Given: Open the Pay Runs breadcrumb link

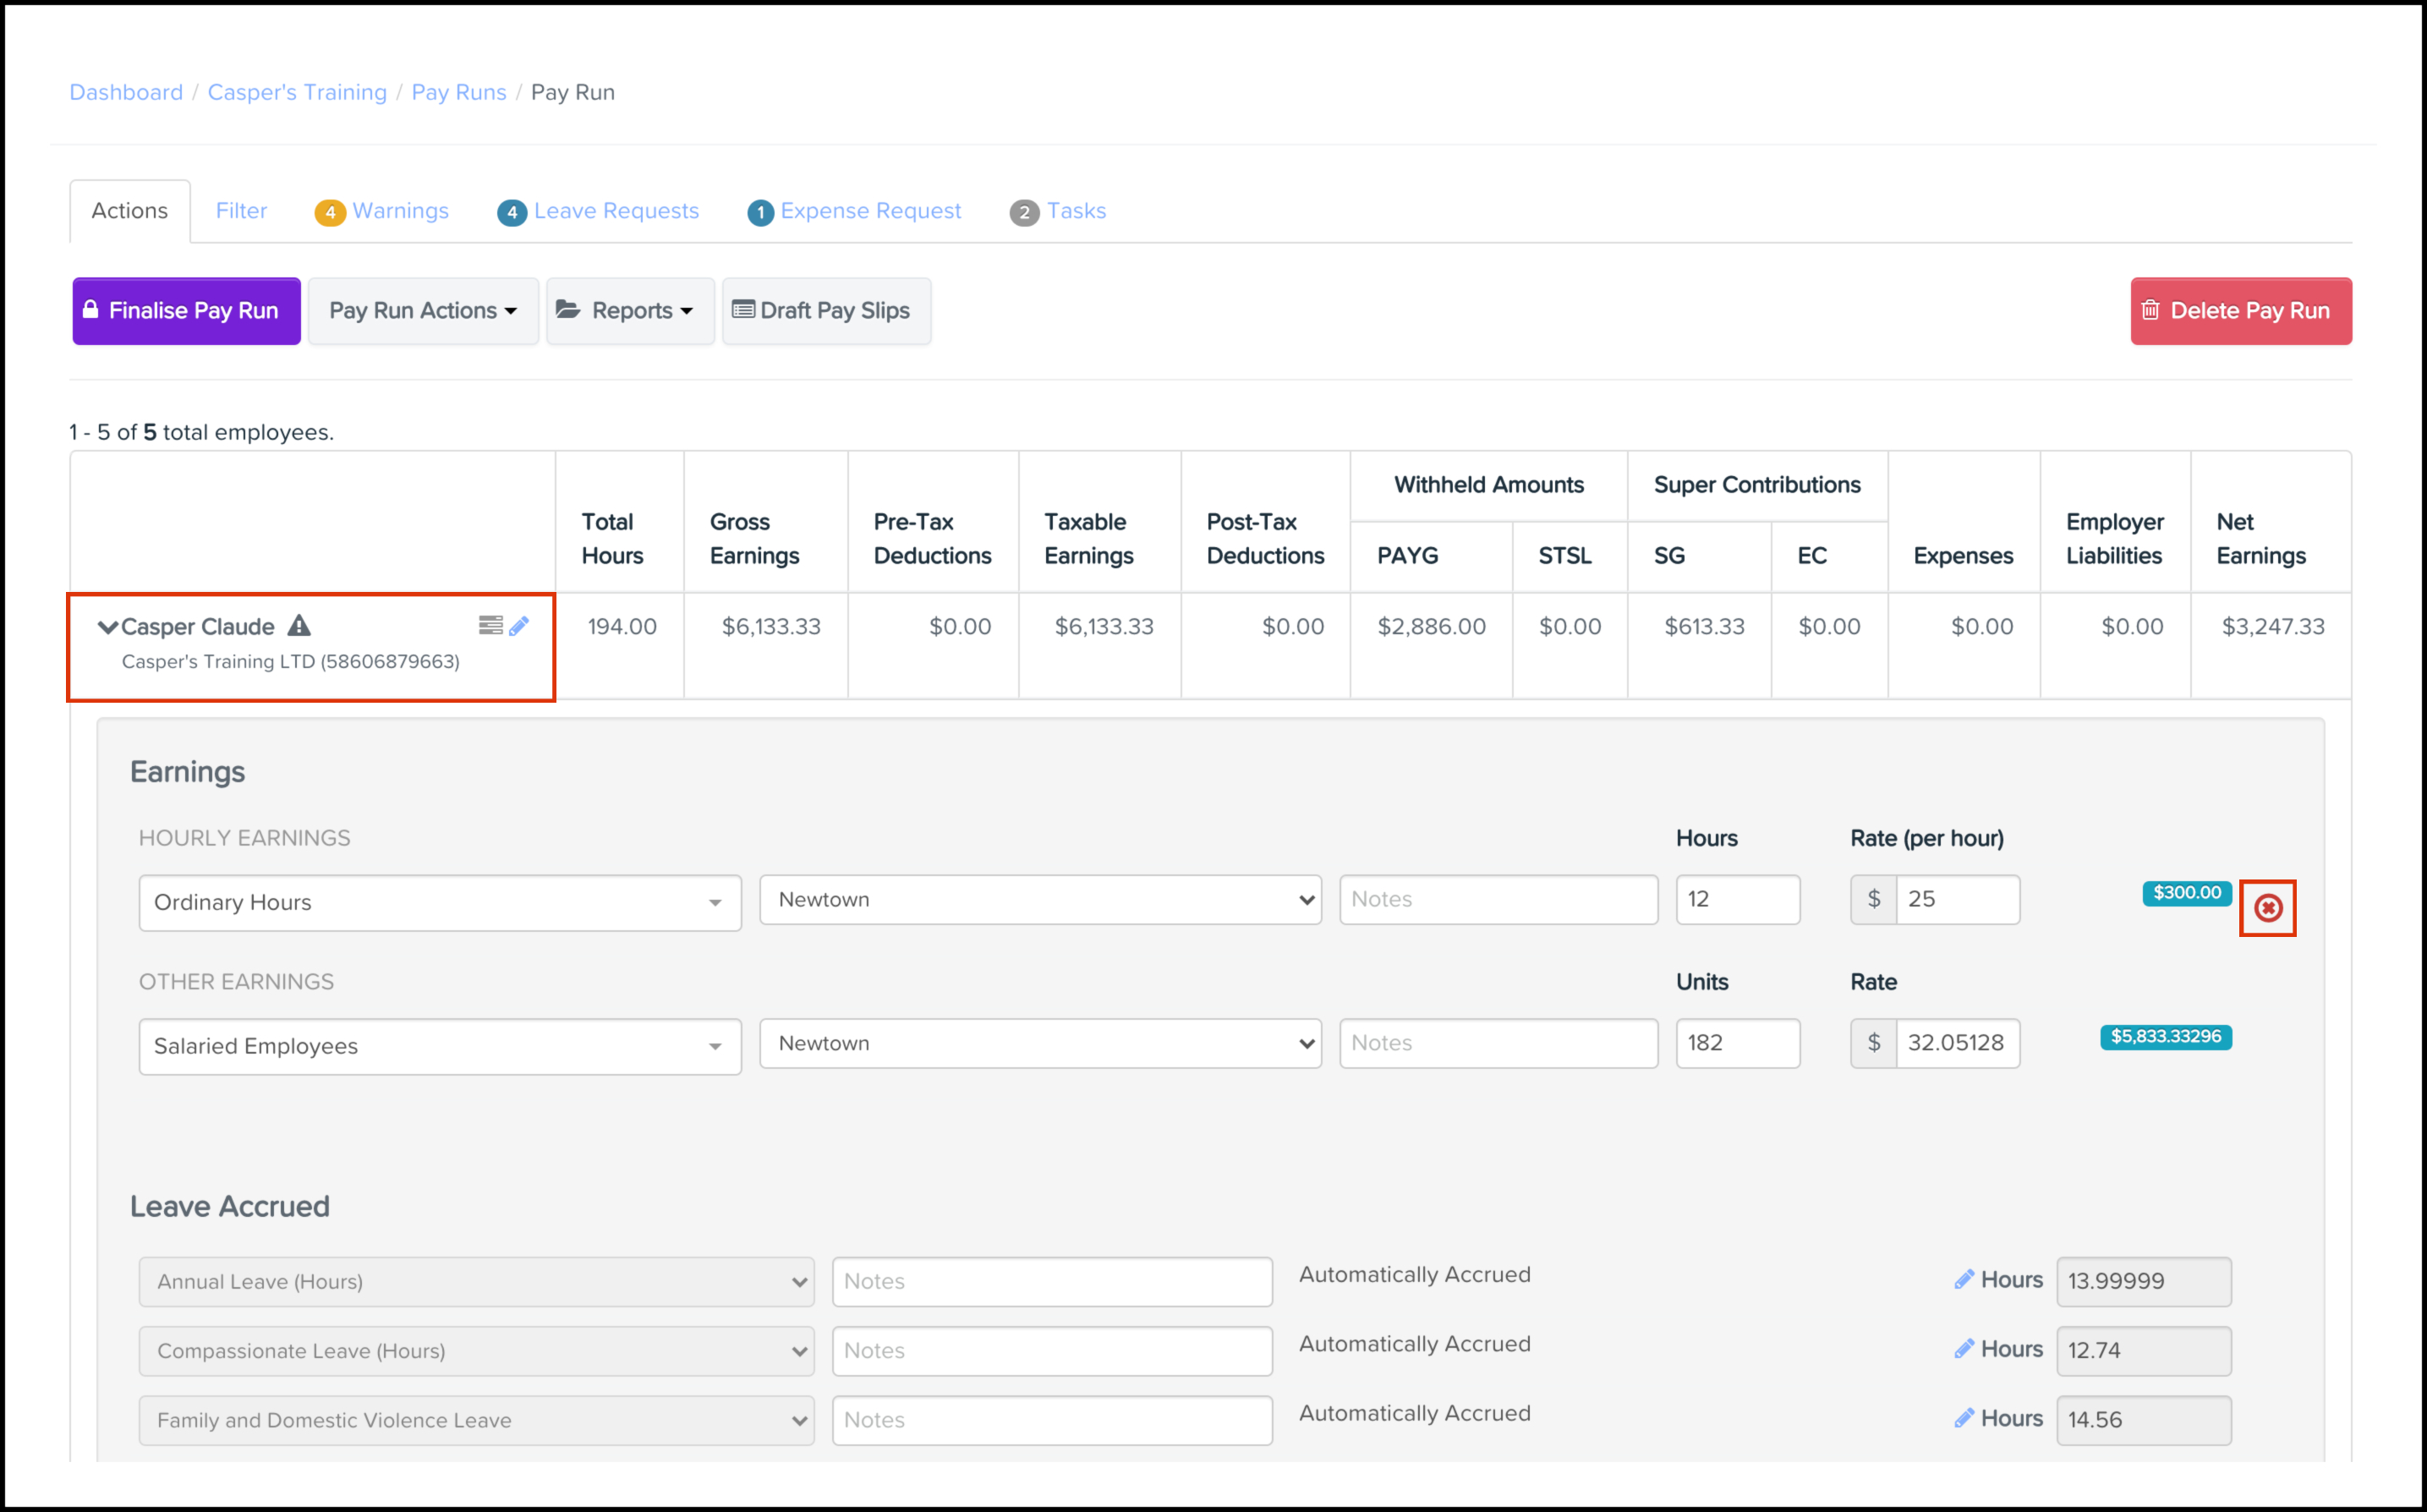Looking at the screenshot, I should coord(459,92).
